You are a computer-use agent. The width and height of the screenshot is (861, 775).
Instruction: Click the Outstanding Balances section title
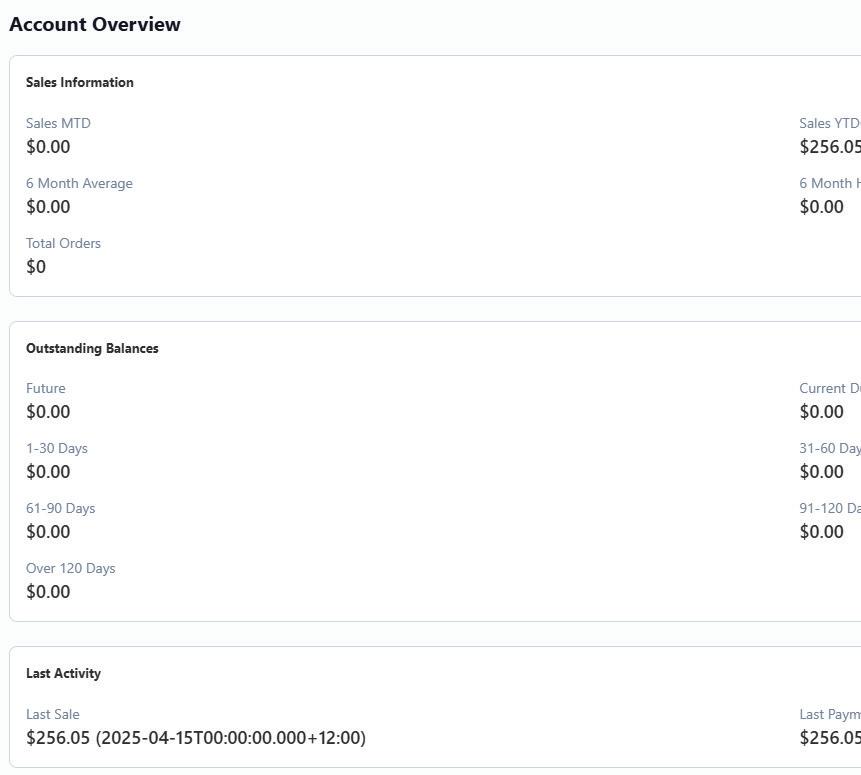pyautogui.click(x=92, y=348)
